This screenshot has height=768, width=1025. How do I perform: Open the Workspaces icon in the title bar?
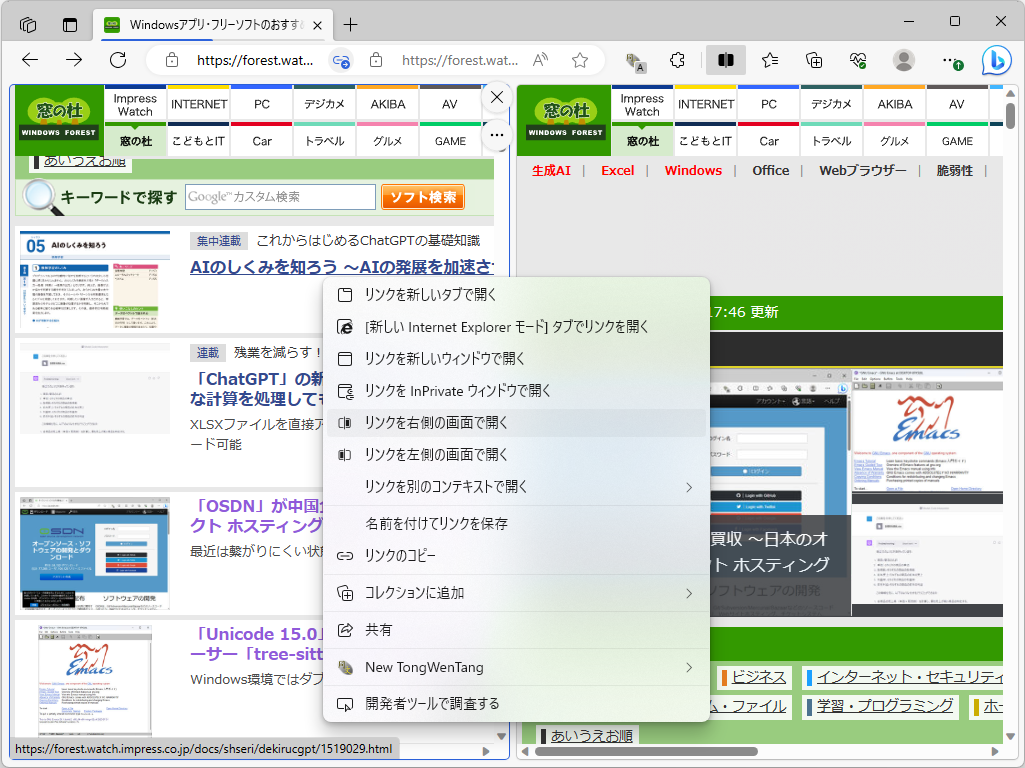(28, 25)
